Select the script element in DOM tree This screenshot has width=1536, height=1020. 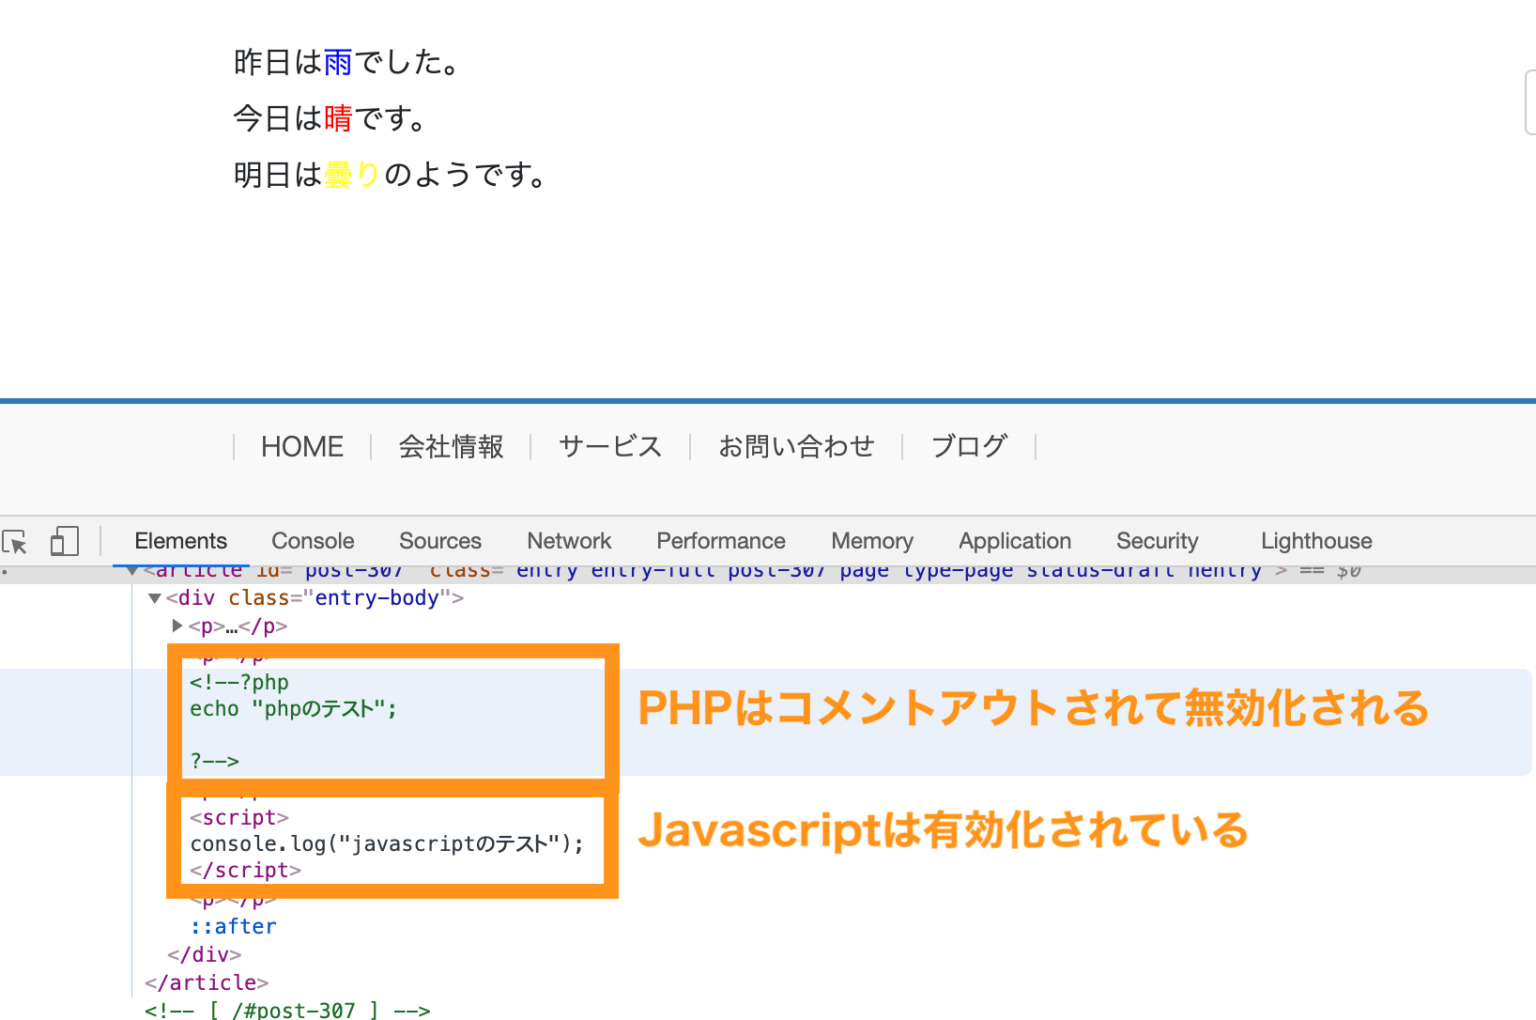point(238,817)
